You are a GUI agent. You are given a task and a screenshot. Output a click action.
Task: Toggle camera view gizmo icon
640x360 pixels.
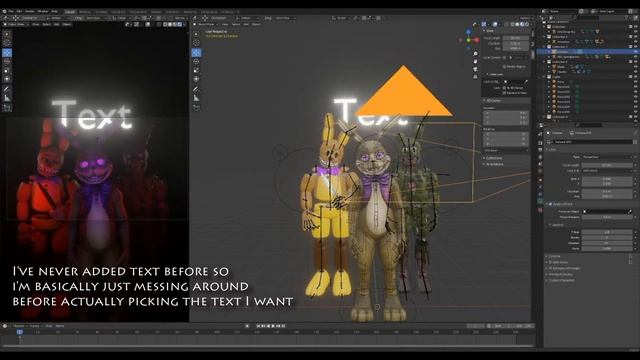[476, 69]
